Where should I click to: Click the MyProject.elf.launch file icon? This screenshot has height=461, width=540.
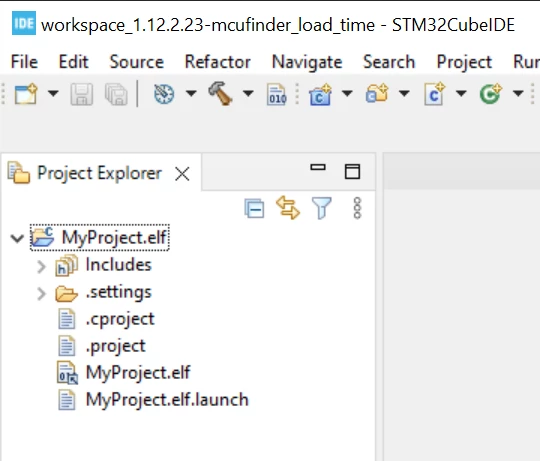pyautogui.click(x=66, y=400)
